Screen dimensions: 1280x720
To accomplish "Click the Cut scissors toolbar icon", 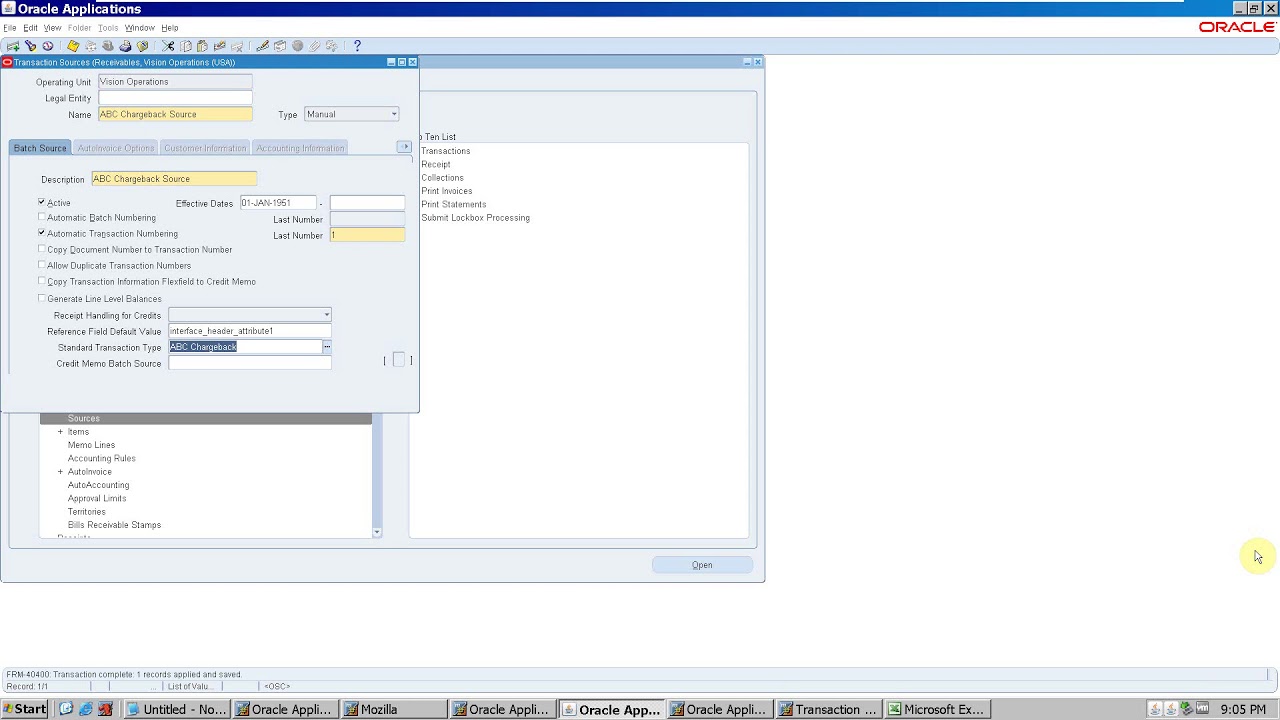I will point(168,46).
